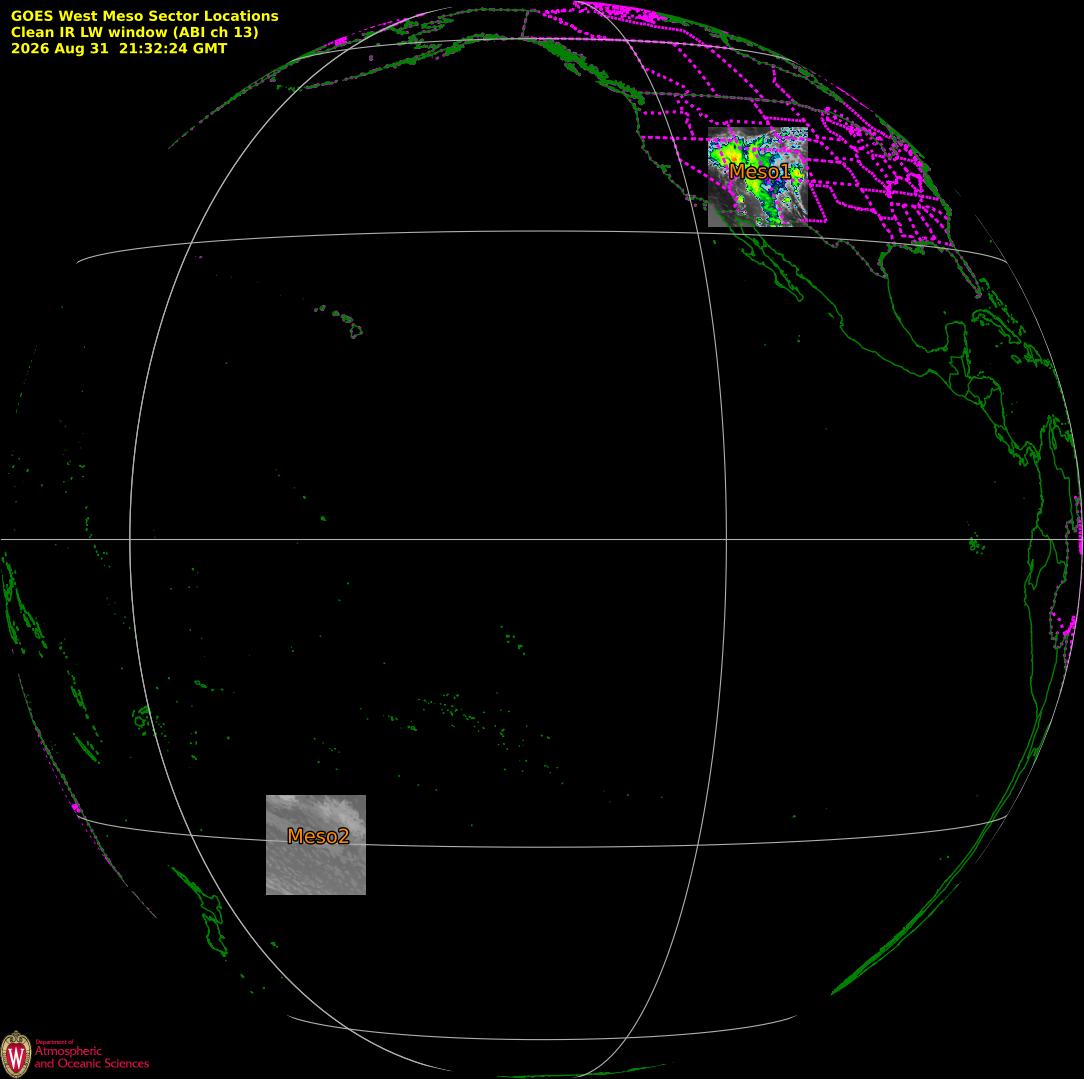Click the University of Wisconsin crest logo
The height and width of the screenshot is (1079, 1084).
tap(16, 1054)
